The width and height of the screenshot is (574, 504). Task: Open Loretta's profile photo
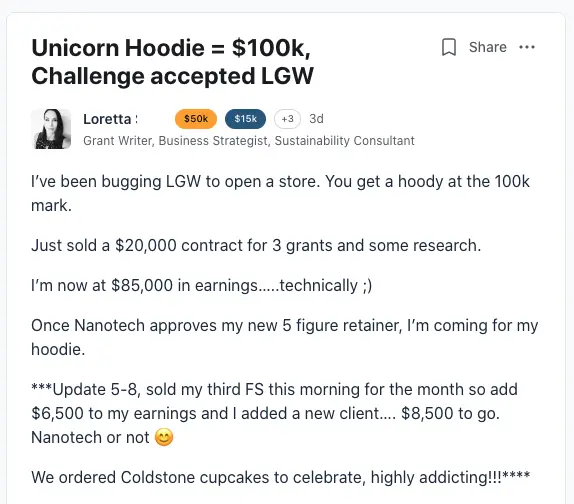point(51,129)
